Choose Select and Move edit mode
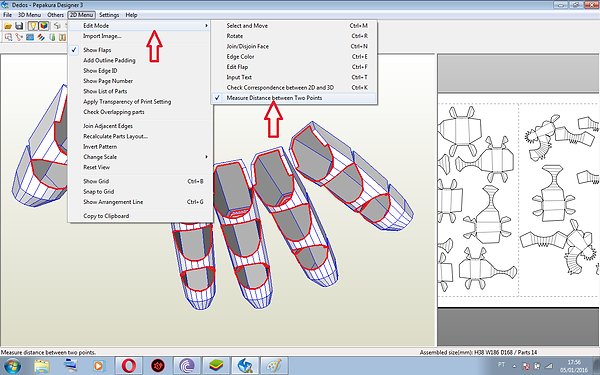Image resolution: width=600 pixels, height=375 pixels. pyautogui.click(x=294, y=26)
